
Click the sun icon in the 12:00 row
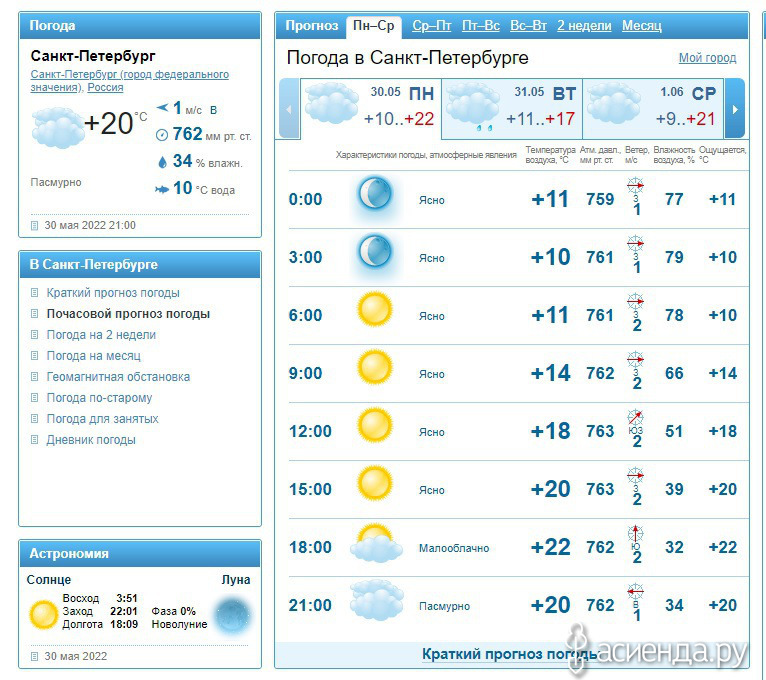click(x=375, y=425)
